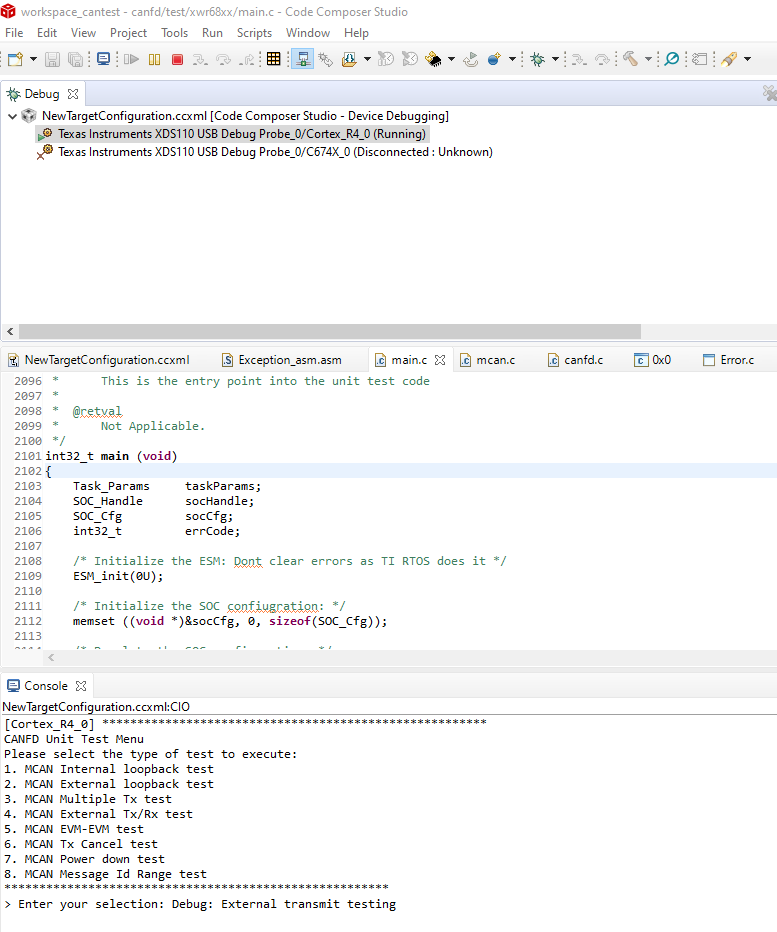Click the Step Into icon

click(200, 59)
